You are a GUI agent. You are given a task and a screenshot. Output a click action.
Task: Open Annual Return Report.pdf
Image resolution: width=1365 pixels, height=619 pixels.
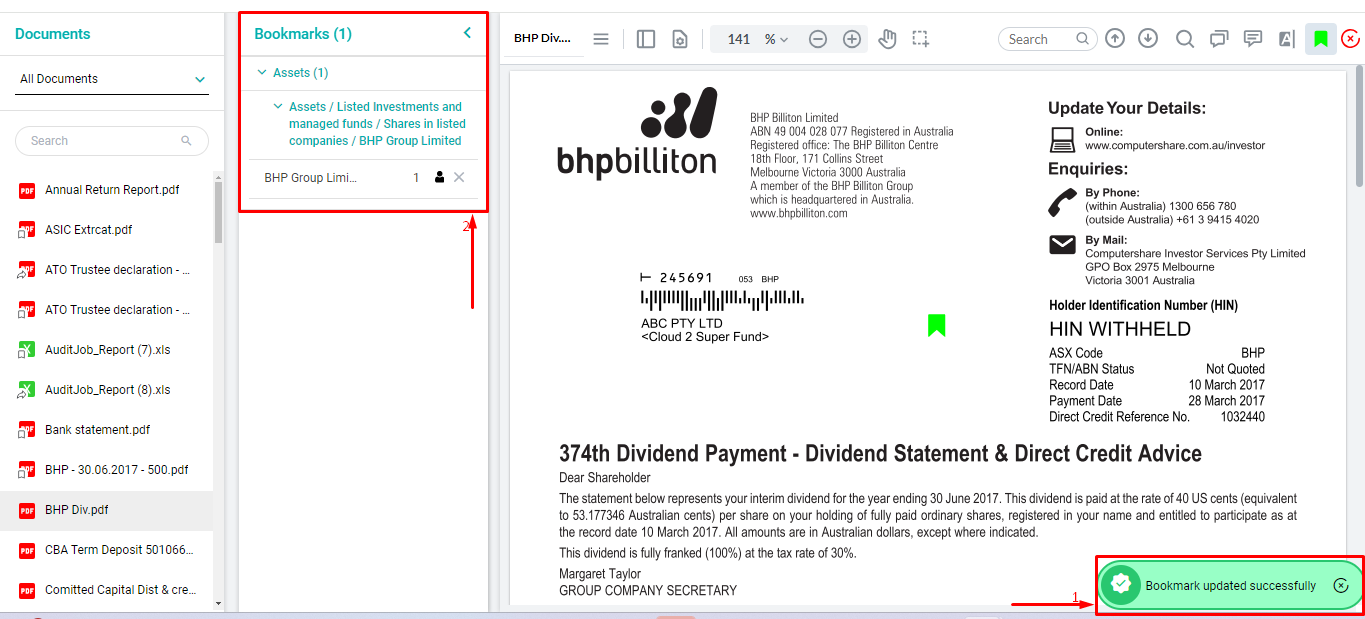pos(112,190)
